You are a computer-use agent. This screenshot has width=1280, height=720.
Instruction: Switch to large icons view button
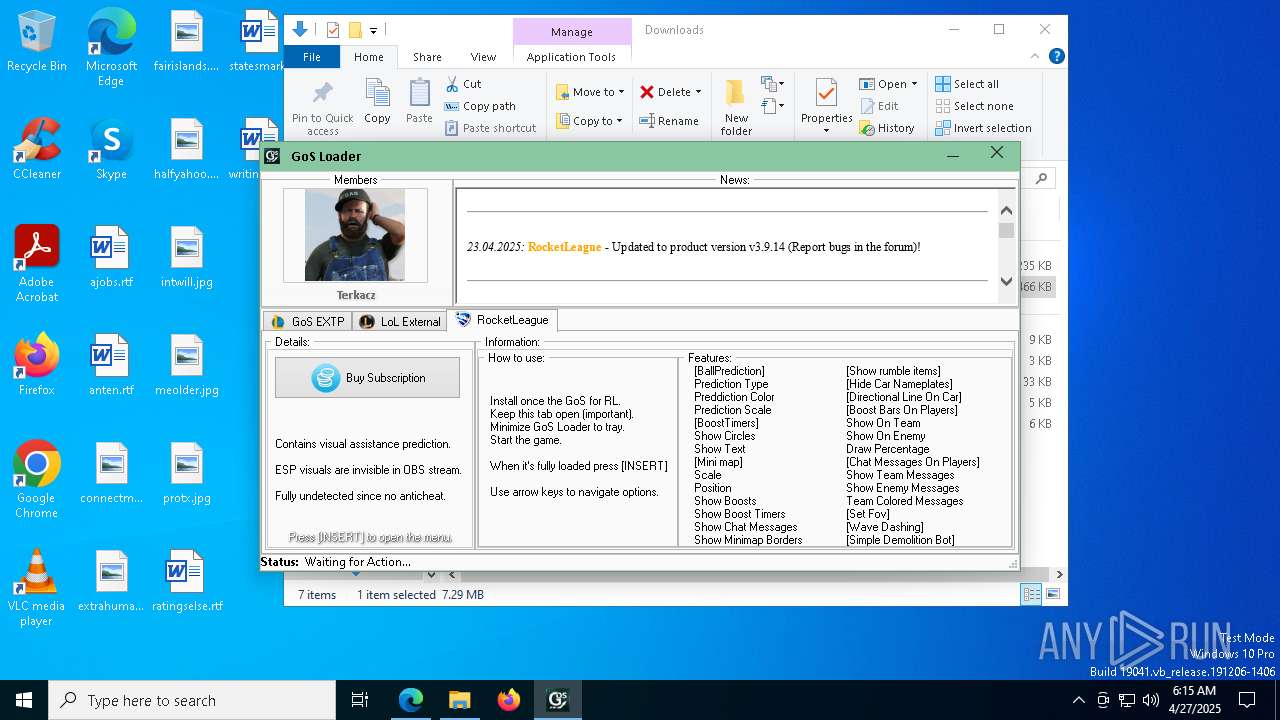(x=1052, y=594)
